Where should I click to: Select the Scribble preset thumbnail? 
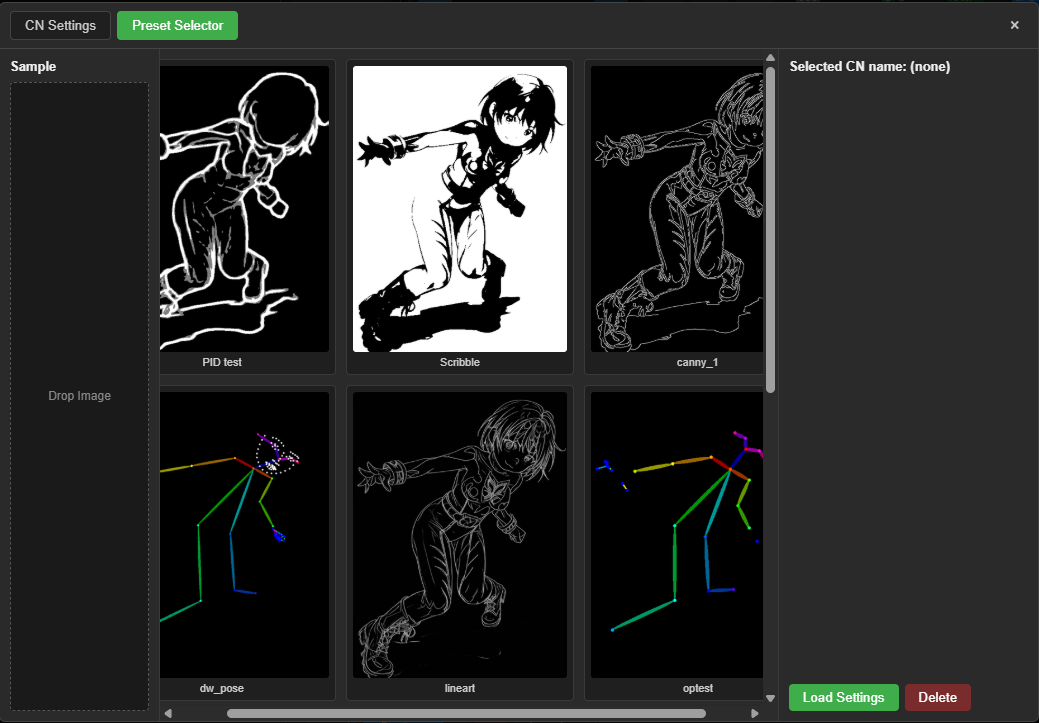point(460,209)
